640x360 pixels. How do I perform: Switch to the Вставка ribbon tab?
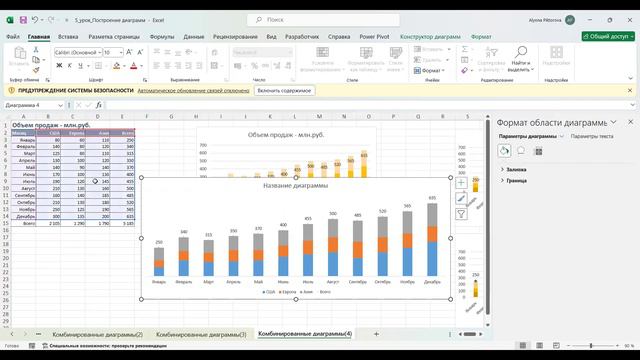tap(68, 37)
